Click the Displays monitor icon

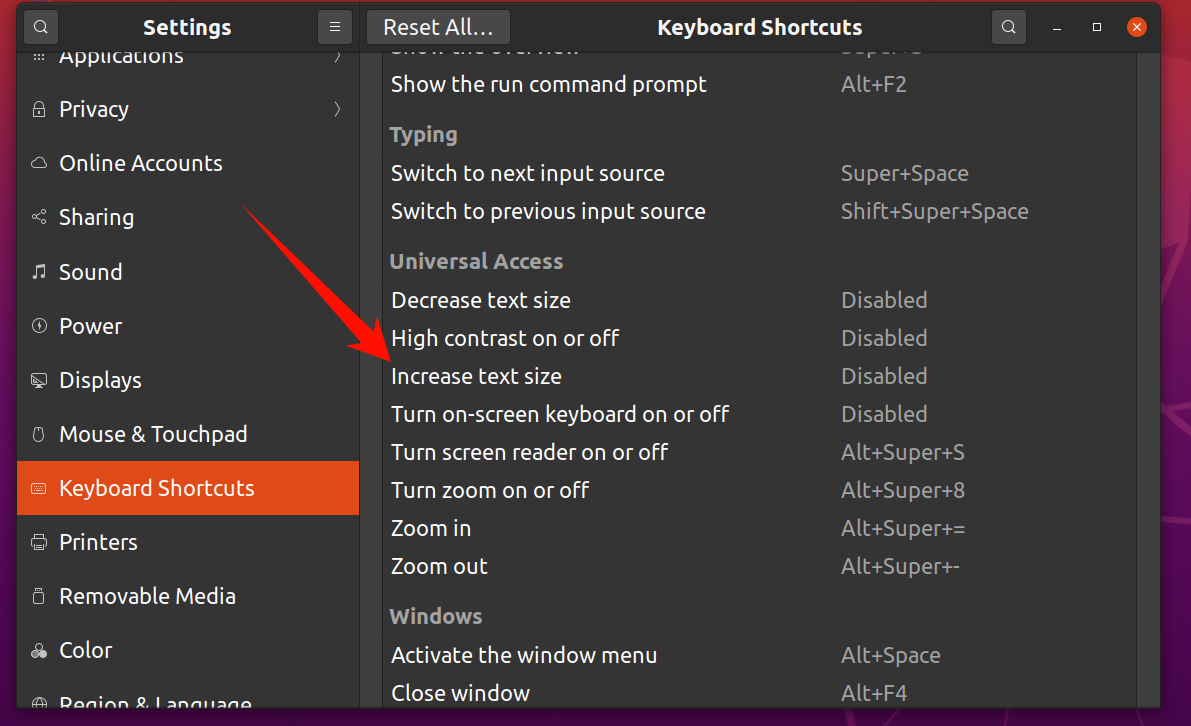pyautogui.click(x=39, y=380)
